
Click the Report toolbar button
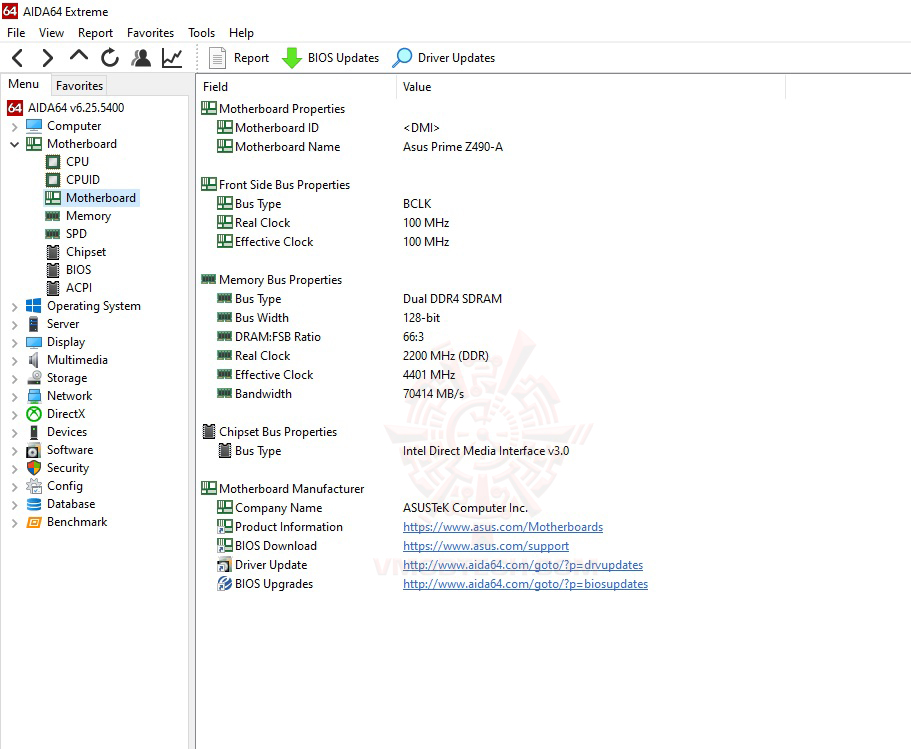pyautogui.click(x=239, y=58)
